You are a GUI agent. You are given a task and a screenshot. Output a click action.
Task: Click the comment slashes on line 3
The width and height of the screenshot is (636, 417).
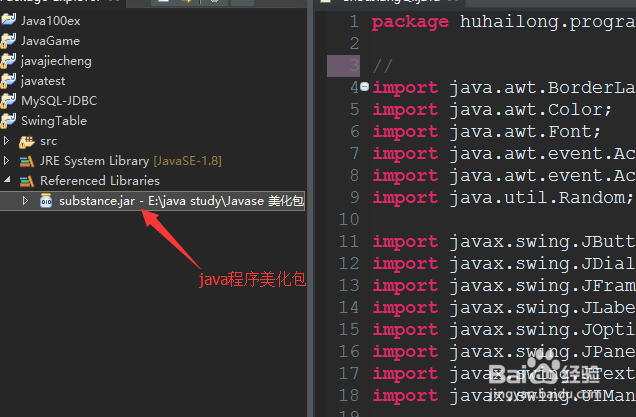[x=382, y=66]
